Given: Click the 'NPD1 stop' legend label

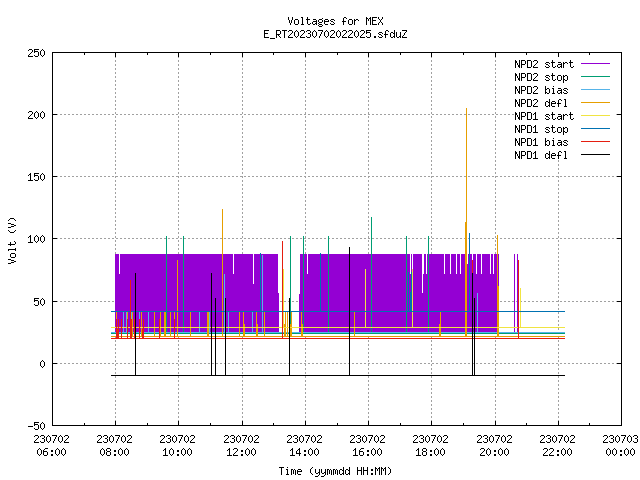Looking at the screenshot, I should point(541,129).
